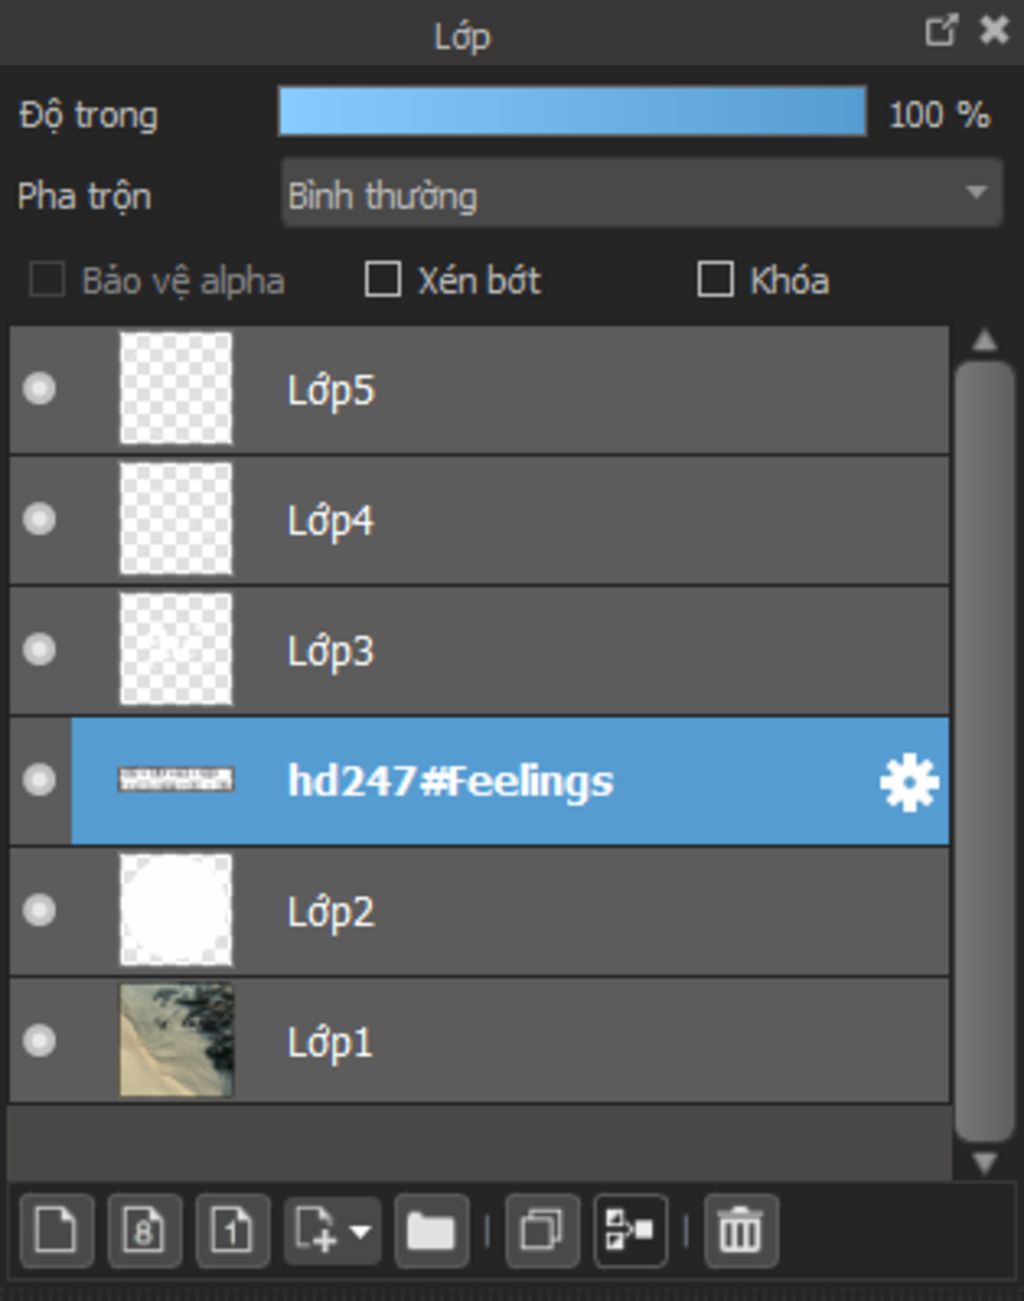This screenshot has height=1301, width=1024.
Task: Click the scroll down arrow of layer list
Action: [x=985, y=1163]
